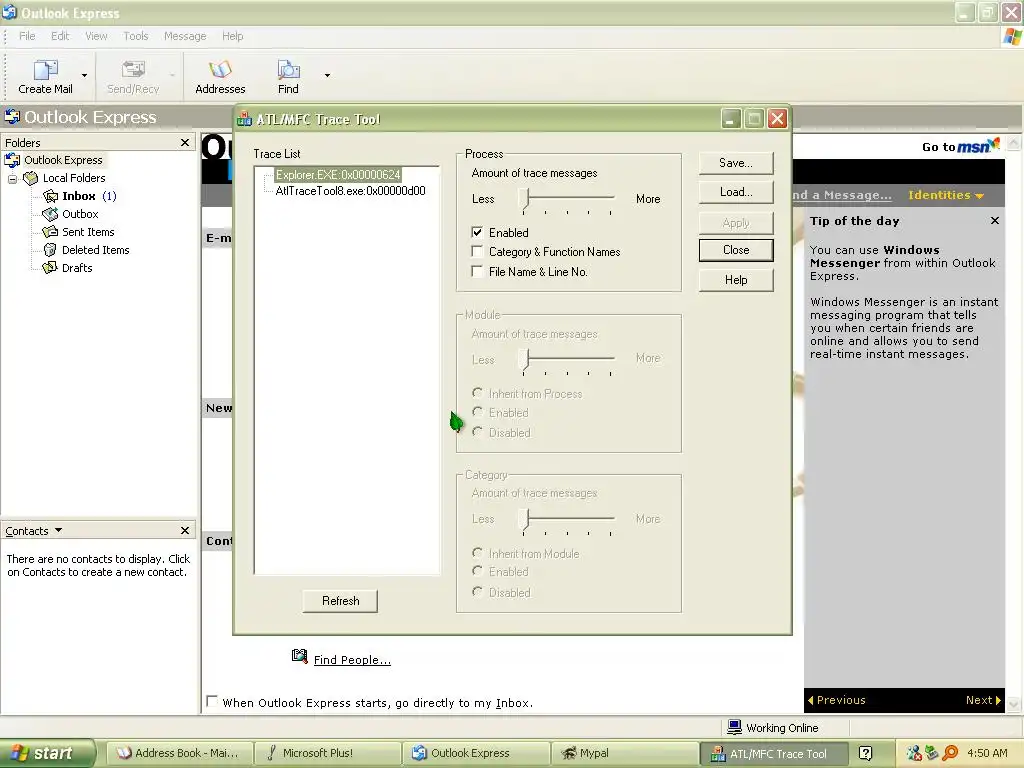This screenshot has width=1024, height=768.
Task: Select Inherit from Process radio button
Action: click(x=477, y=393)
